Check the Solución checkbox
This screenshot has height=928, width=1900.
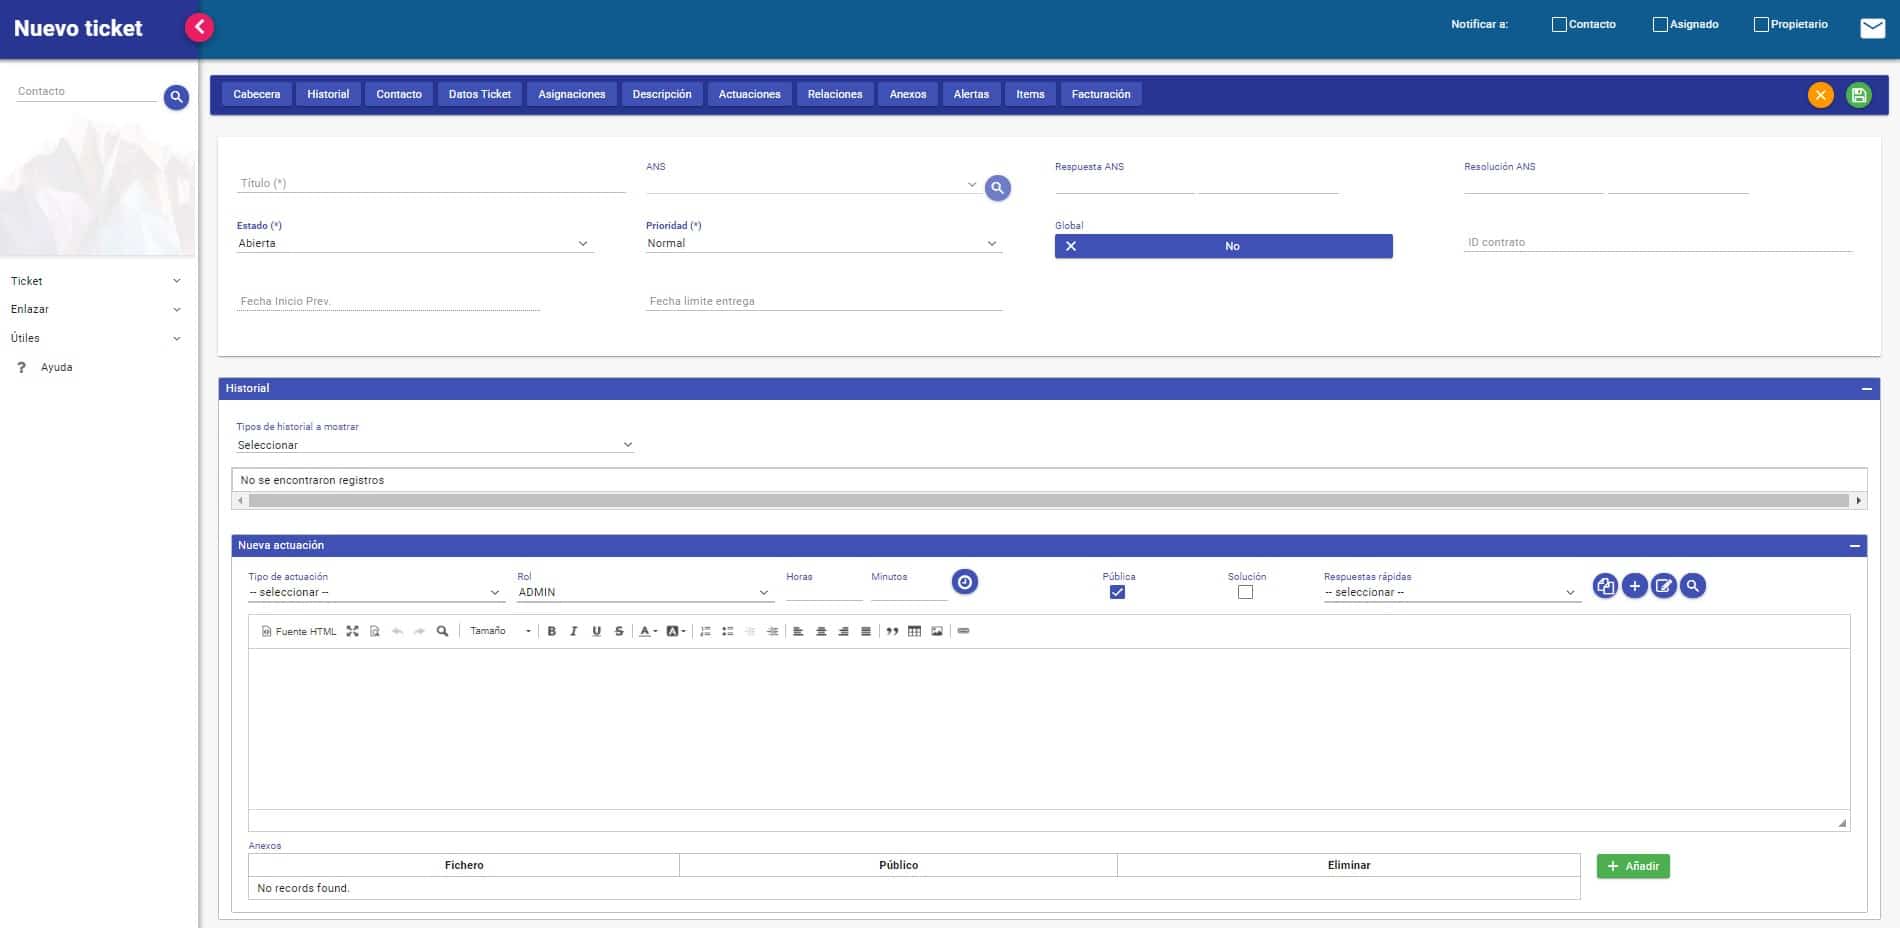pyautogui.click(x=1245, y=592)
